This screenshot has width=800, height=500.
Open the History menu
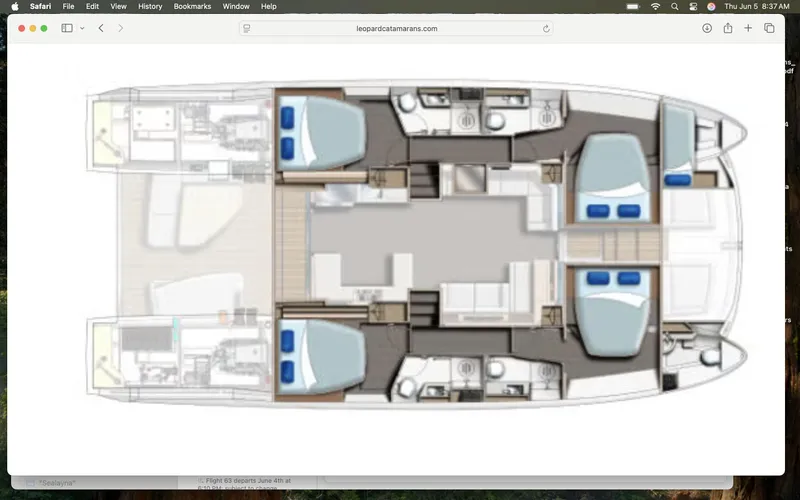(x=150, y=6)
